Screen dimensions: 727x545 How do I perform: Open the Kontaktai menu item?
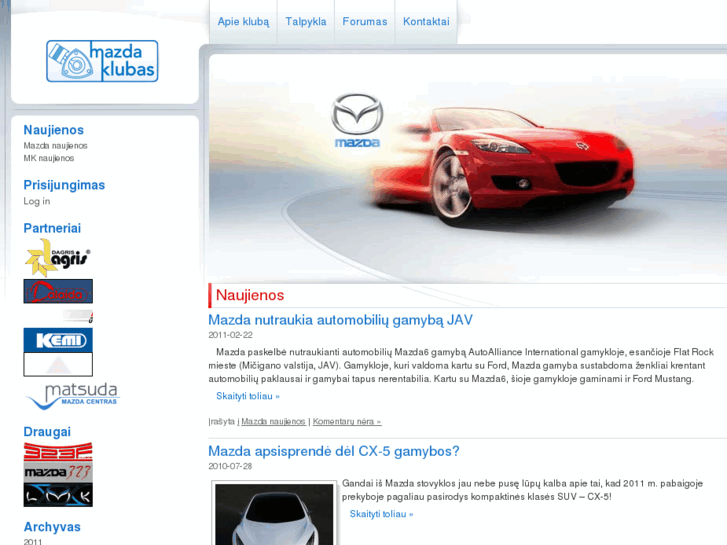(426, 22)
